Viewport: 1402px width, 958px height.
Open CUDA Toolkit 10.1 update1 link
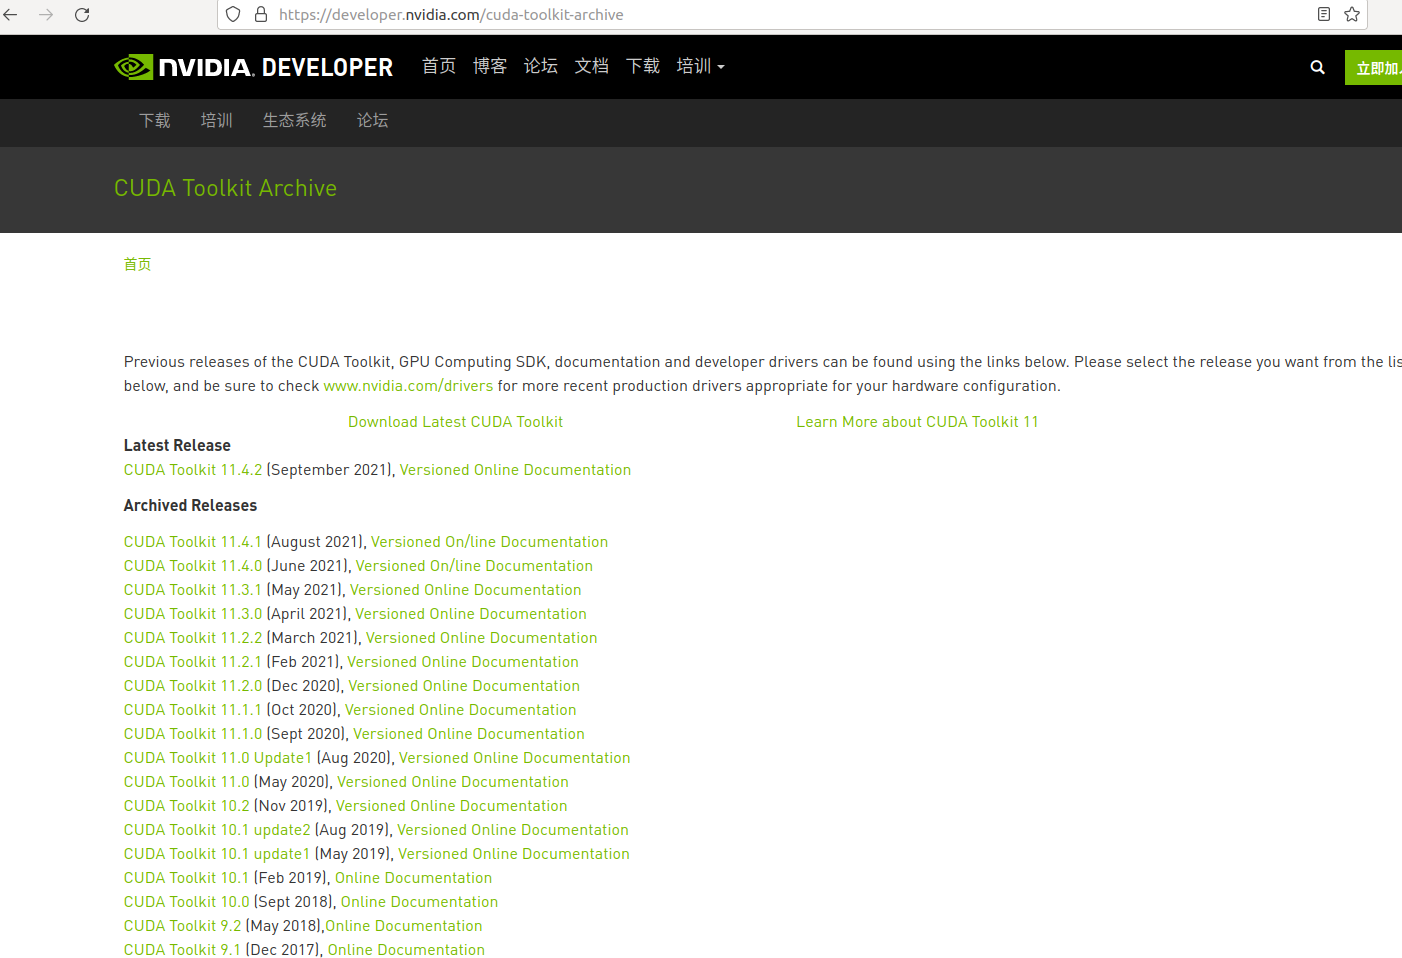[x=217, y=854]
